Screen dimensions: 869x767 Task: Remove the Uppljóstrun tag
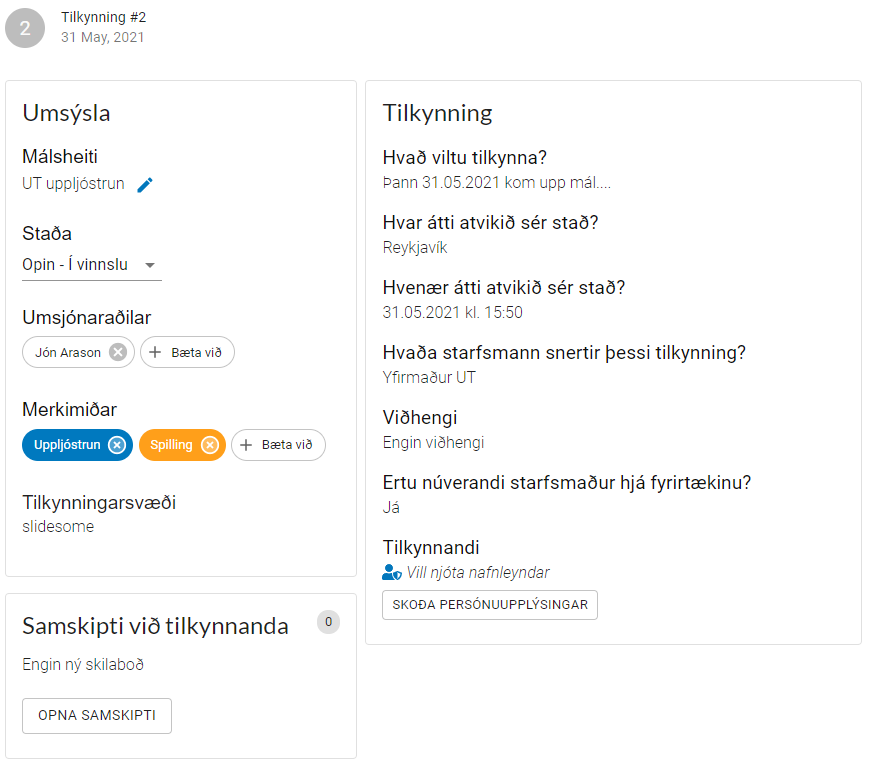coord(117,445)
